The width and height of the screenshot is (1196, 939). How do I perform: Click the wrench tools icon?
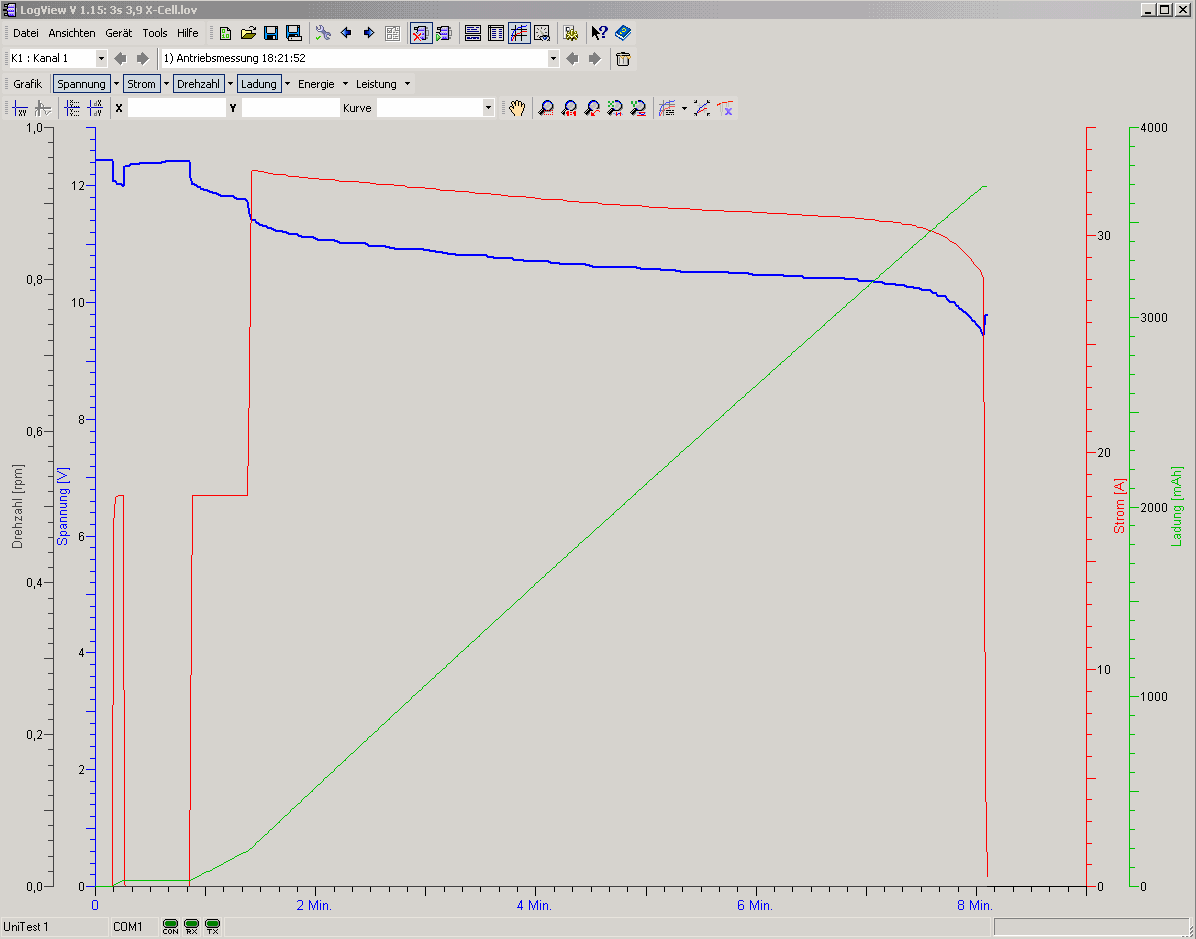point(323,33)
